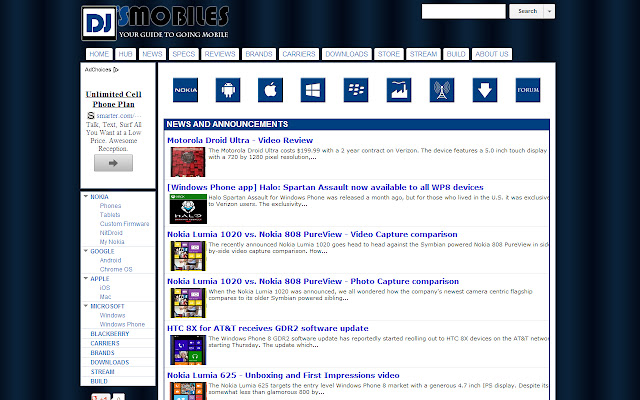The image size is (640, 400).
Task: Open the SPECS menu tab
Action: (x=184, y=54)
